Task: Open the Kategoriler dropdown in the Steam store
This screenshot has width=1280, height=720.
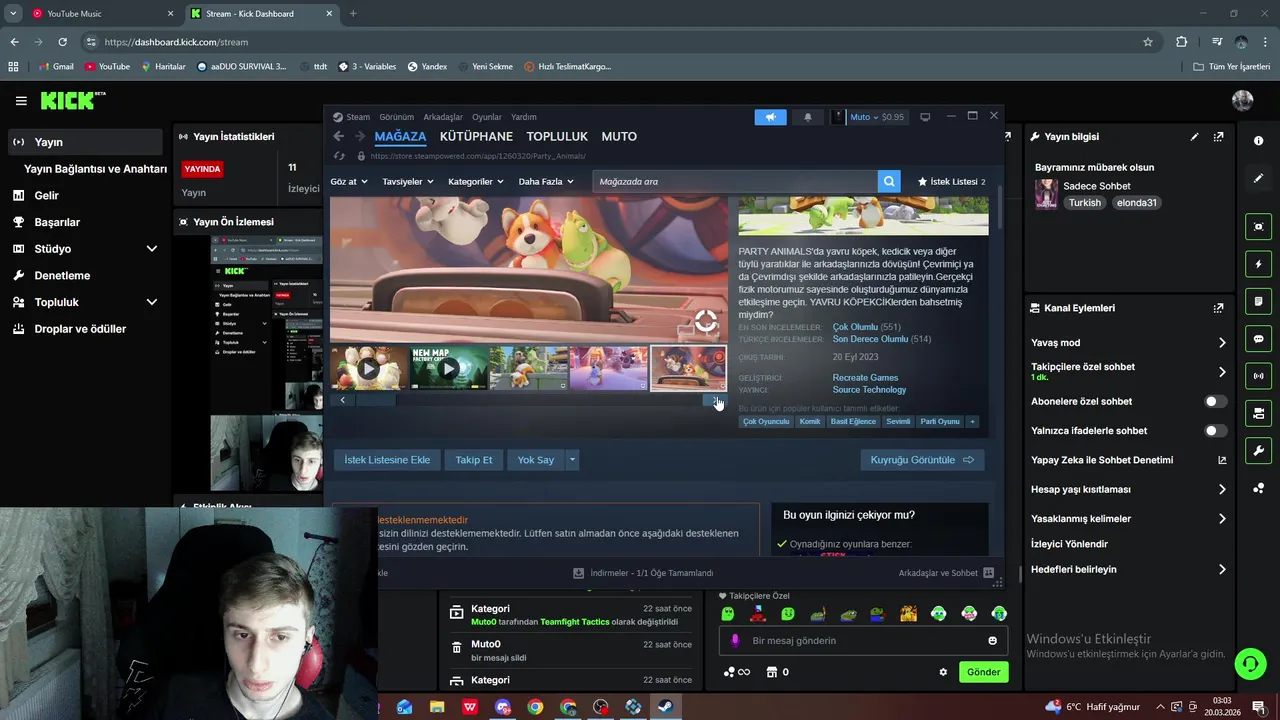Action: 475,182
